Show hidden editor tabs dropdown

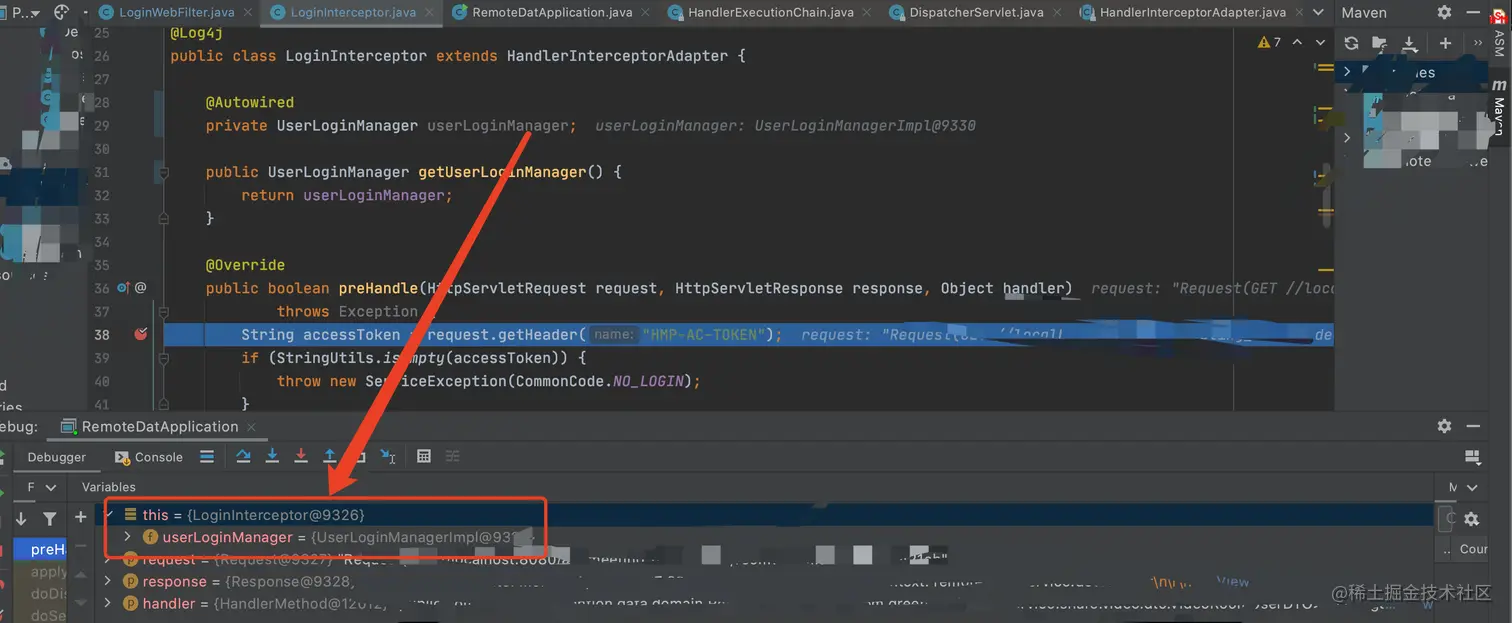pyautogui.click(x=1317, y=12)
